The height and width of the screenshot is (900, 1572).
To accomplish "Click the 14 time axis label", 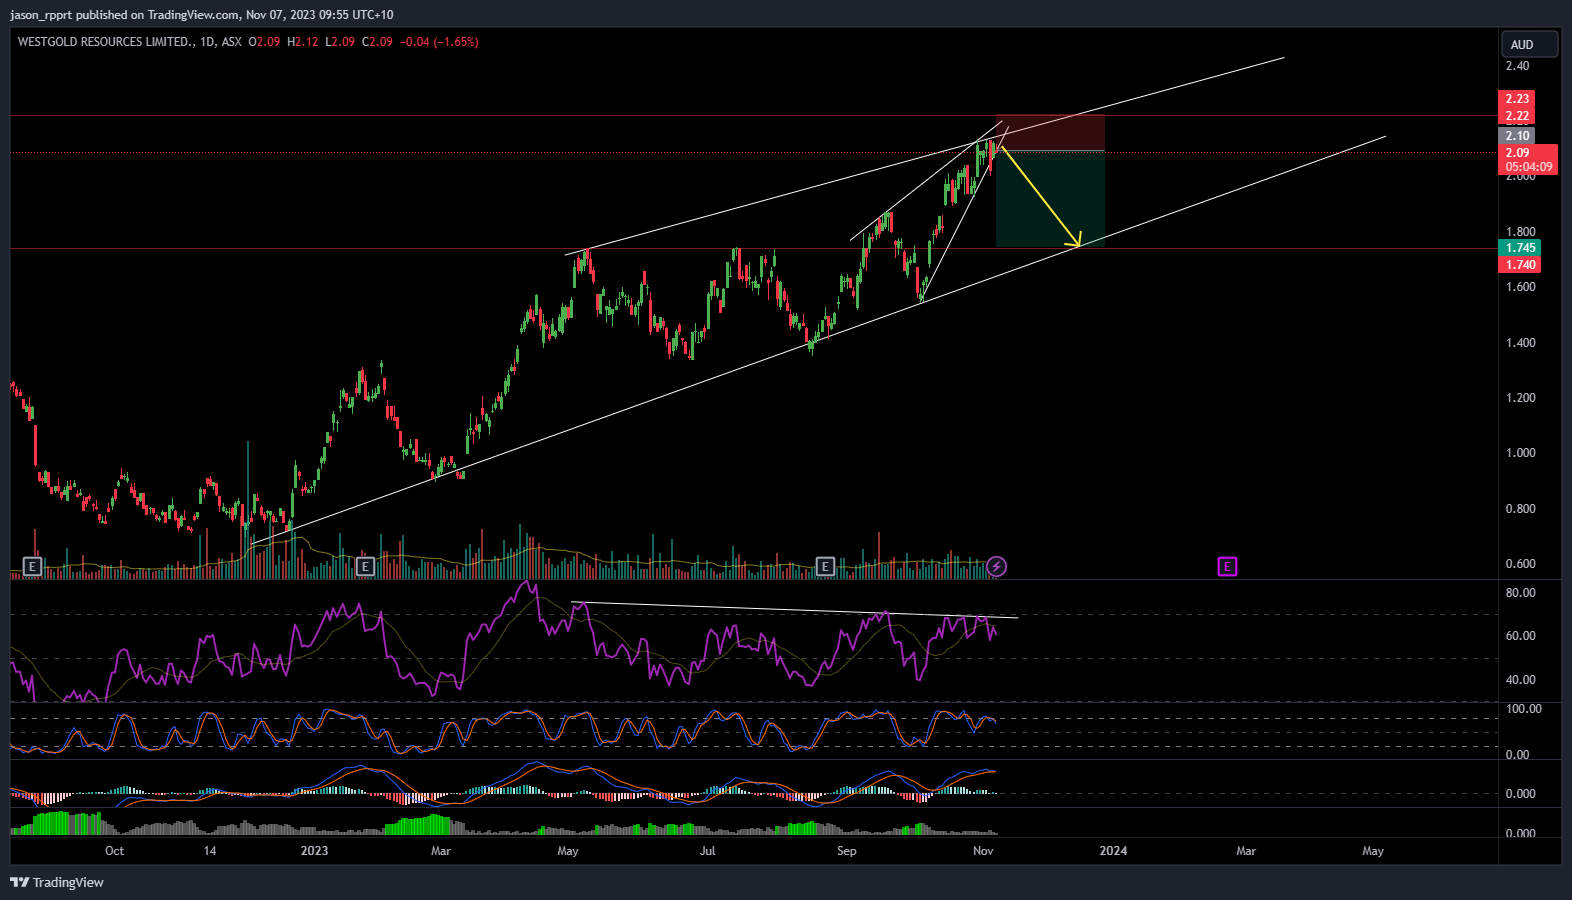I will pyautogui.click(x=209, y=851).
